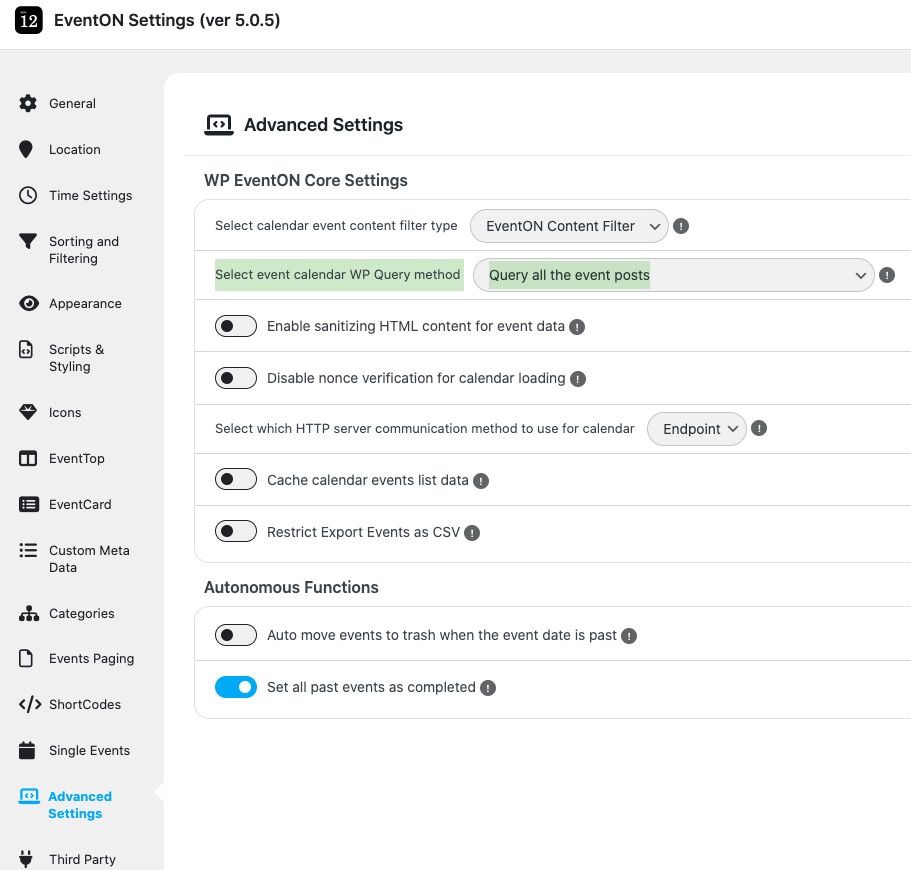911x870 pixels.
Task: Open Third Party settings section
Action: (x=82, y=860)
